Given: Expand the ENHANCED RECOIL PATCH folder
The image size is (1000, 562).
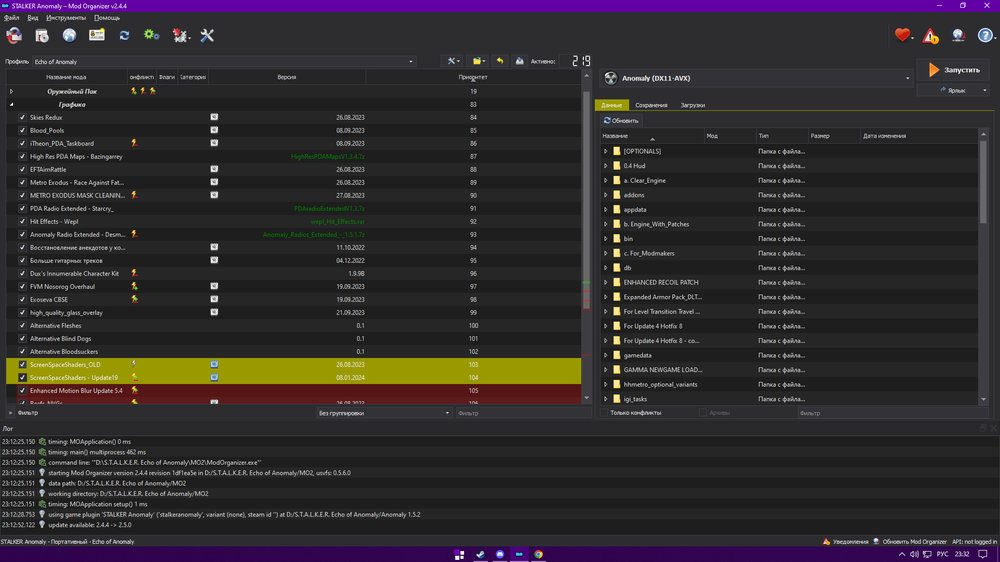Looking at the screenshot, I should (x=606, y=282).
